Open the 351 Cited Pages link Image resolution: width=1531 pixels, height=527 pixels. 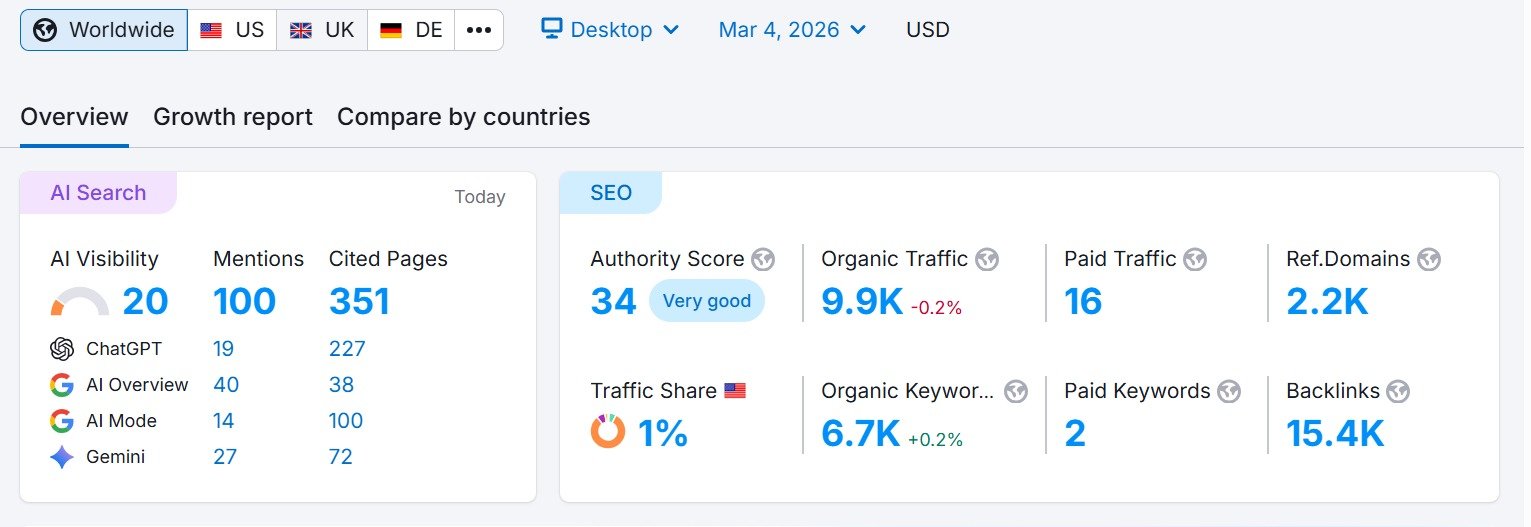point(359,301)
